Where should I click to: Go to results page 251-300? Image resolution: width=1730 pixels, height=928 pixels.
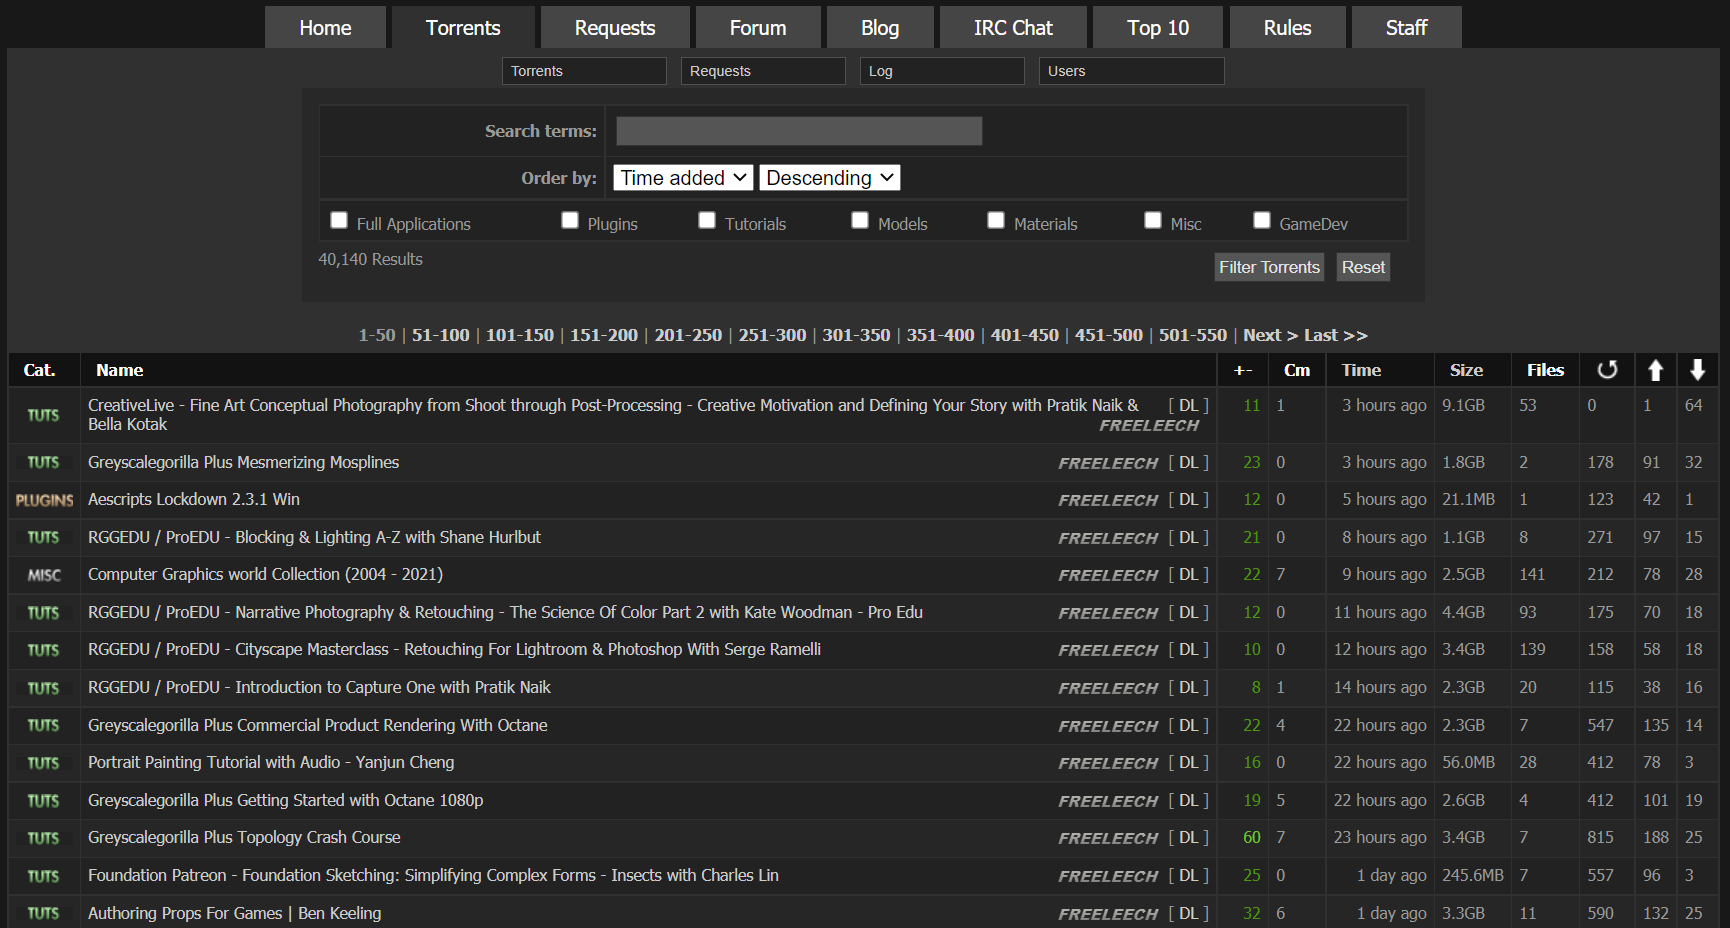point(772,335)
